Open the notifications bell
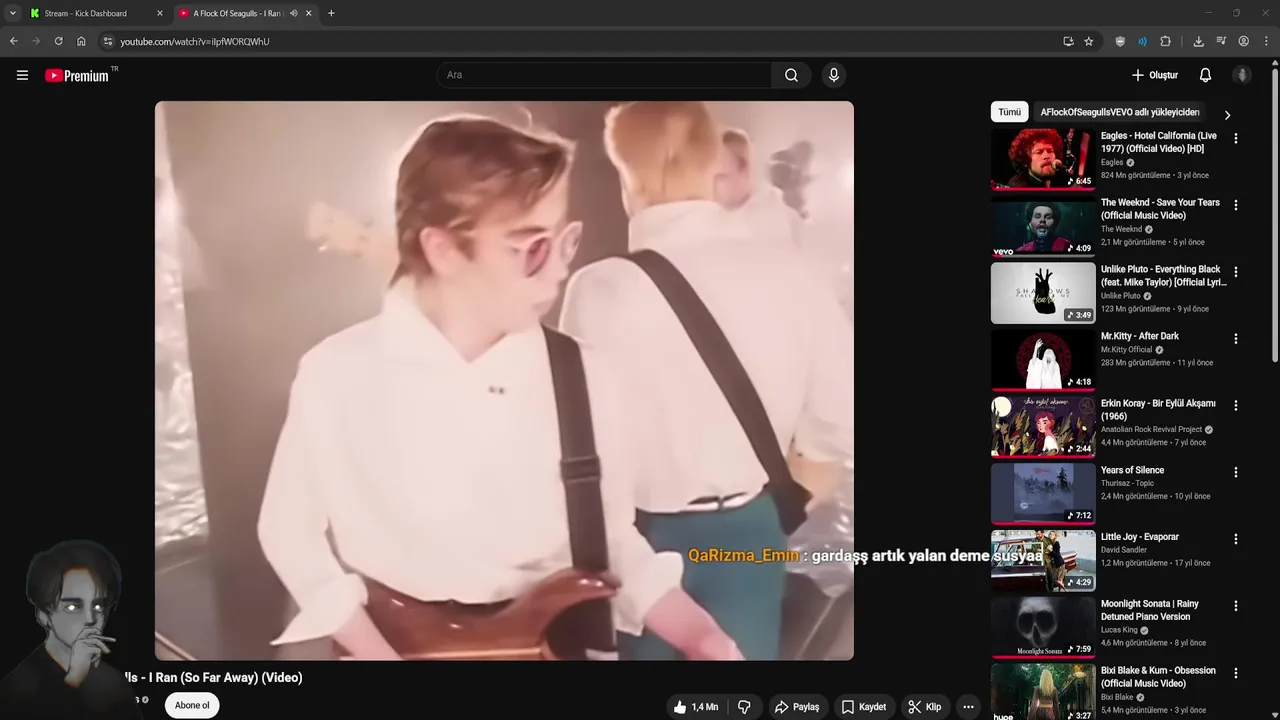The height and width of the screenshot is (720, 1280). pos(1205,75)
